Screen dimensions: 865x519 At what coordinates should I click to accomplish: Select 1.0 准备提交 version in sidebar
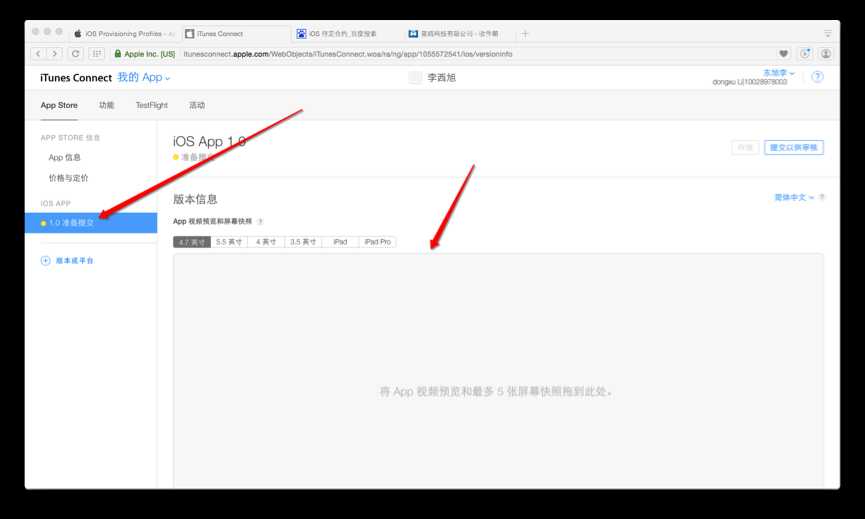pyautogui.click(x=91, y=223)
